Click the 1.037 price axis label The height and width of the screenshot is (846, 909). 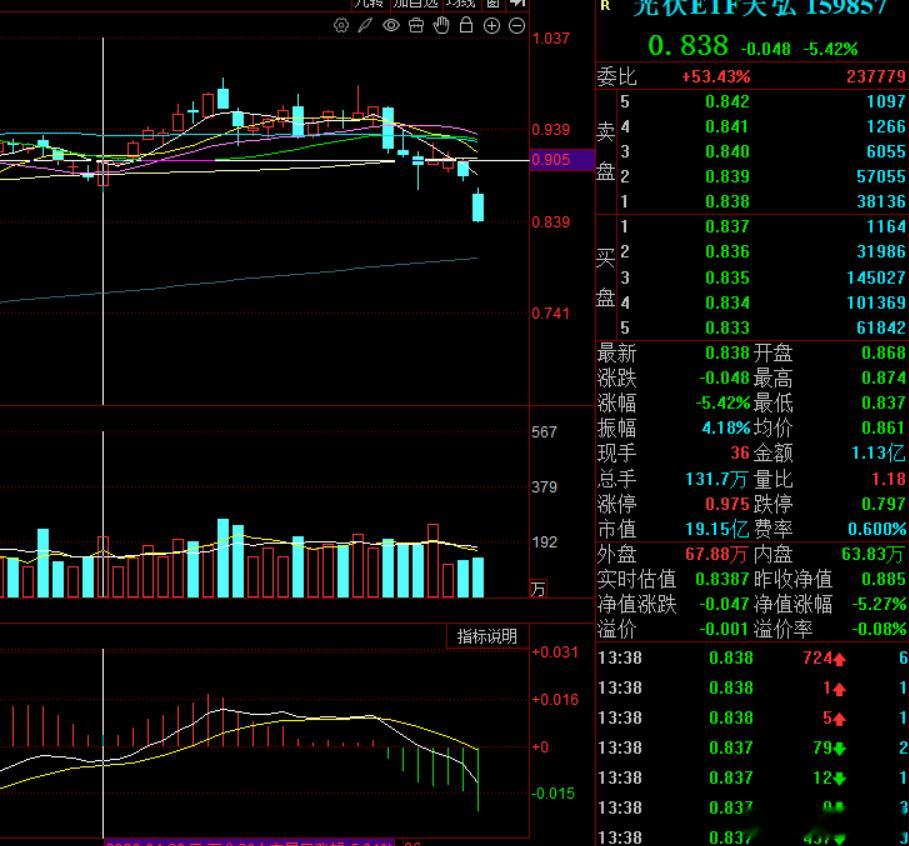(x=551, y=39)
